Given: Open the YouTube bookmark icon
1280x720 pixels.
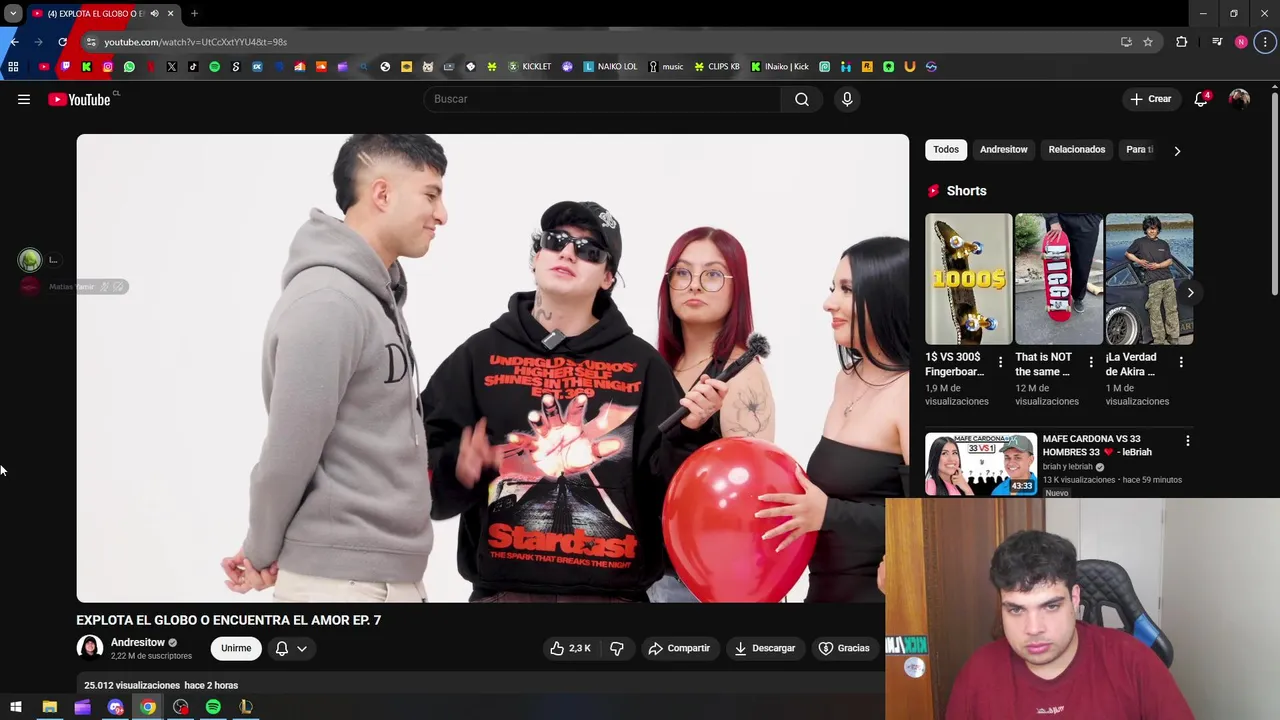Looking at the screenshot, I should point(44,67).
